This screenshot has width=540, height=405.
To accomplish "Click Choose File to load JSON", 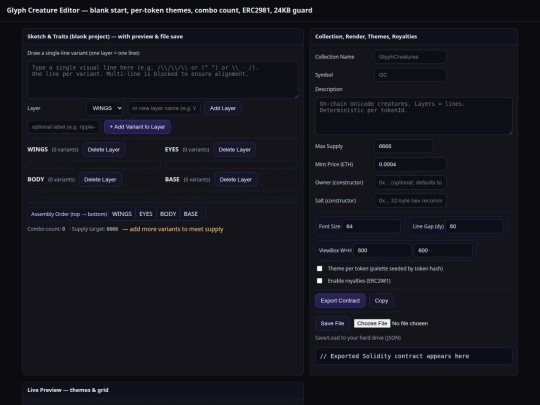I will pyautogui.click(x=372, y=323).
